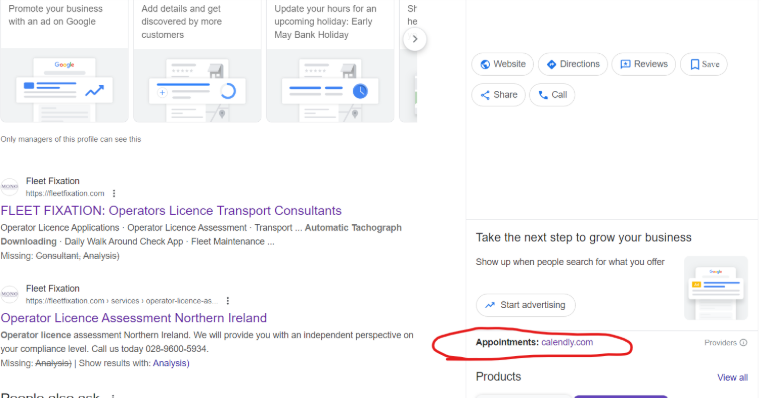761x398 pixels.
Task: Open FLEET FIXATION Operators Licence result
Action: (171, 211)
